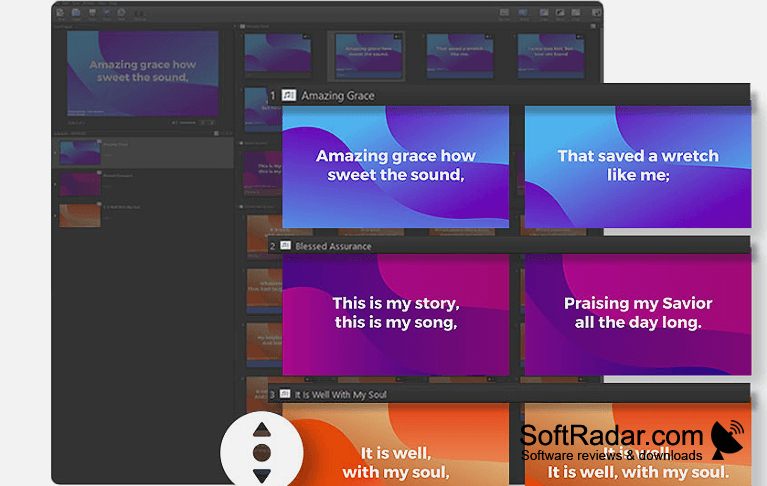Viewport: 767px width, 486px height.
Task: Click the rightmost icon in the top toolbar
Action: [x=596, y=13]
